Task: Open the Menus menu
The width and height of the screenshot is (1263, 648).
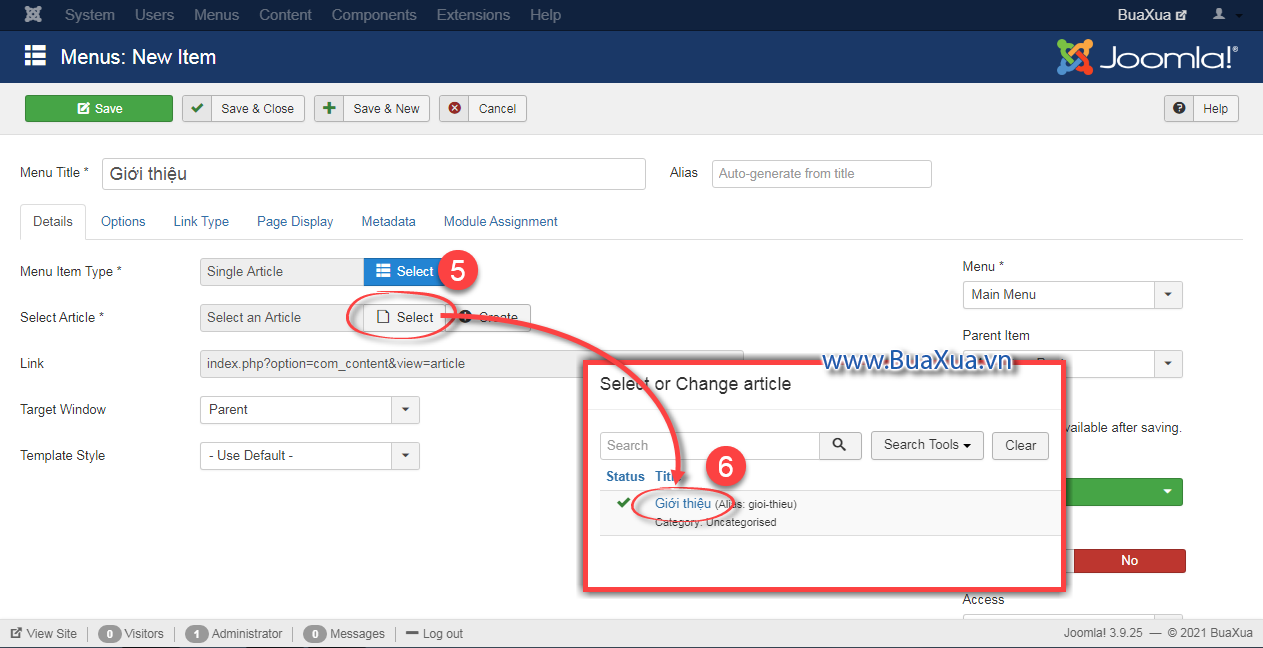Action: tap(217, 15)
